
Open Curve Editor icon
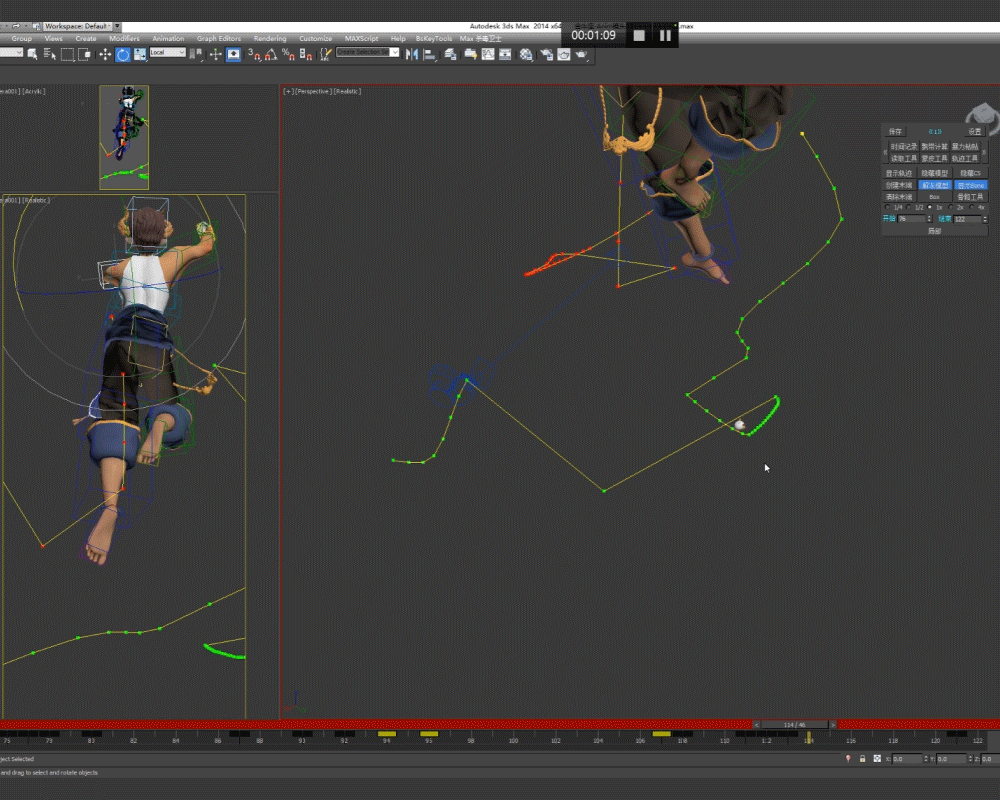pyautogui.click(x=488, y=55)
